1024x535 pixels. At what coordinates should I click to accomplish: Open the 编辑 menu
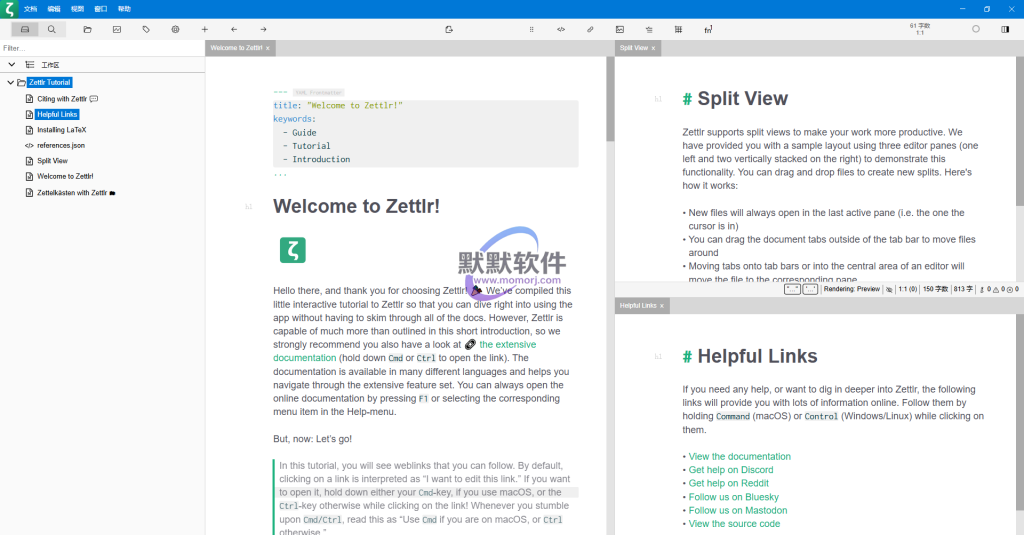pyautogui.click(x=54, y=8)
